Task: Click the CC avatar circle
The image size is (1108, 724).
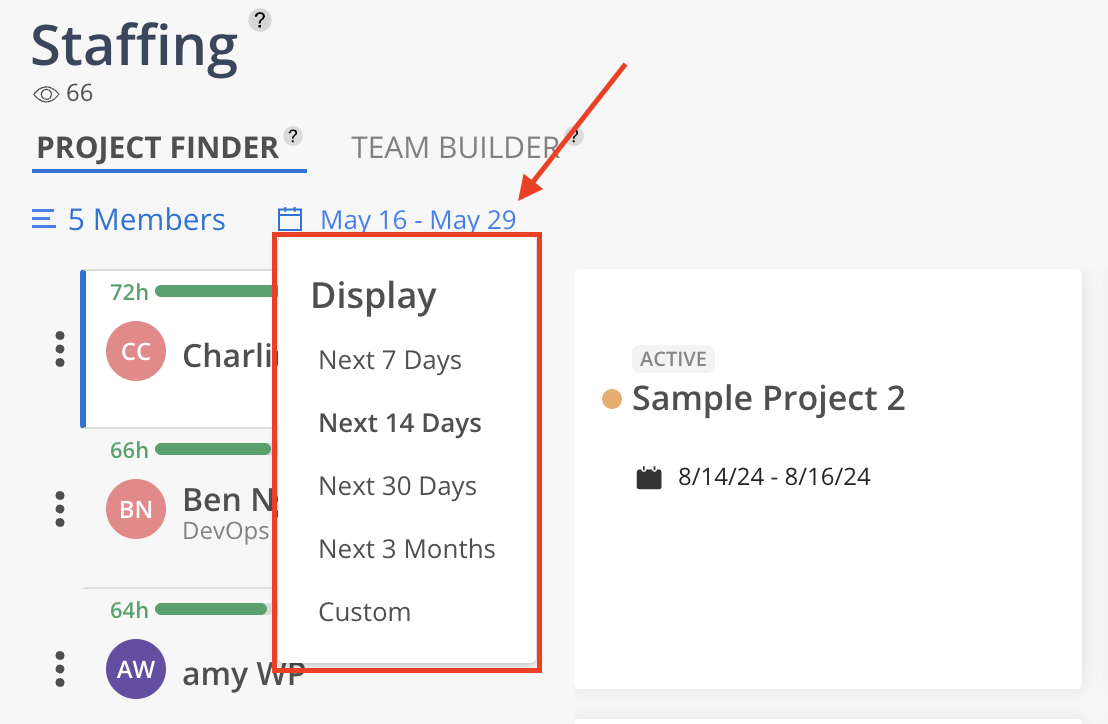Action: click(x=136, y=351)
